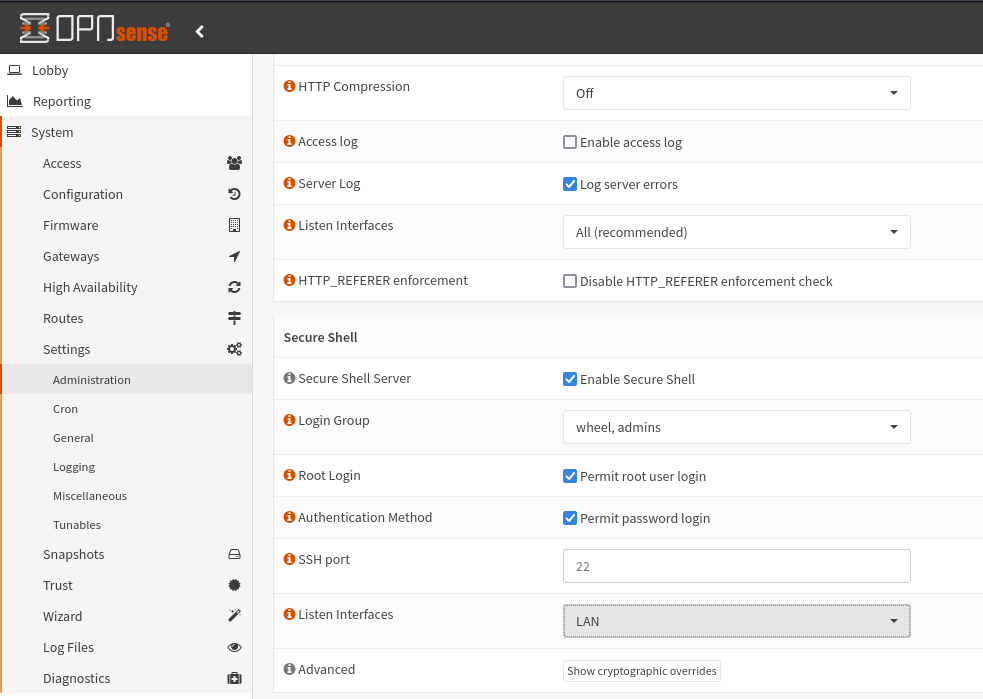
Task: Select the High Availability sync icon
Action: tap(234, 287)
